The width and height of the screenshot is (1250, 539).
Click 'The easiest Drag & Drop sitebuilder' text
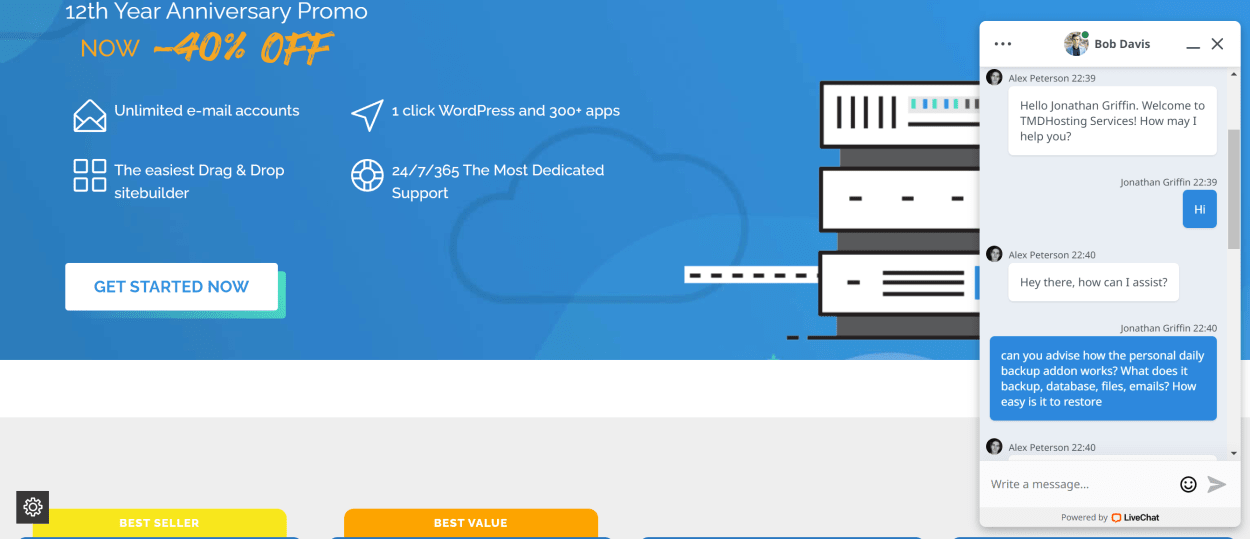[x=199, y=181]
